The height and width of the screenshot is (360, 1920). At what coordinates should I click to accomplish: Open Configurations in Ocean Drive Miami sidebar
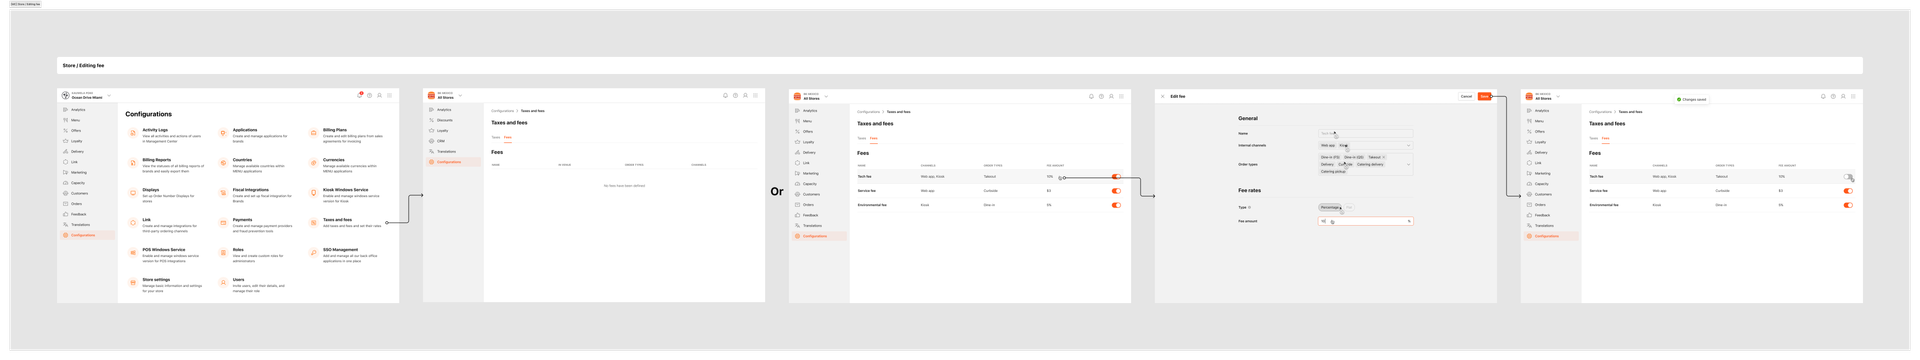(x=87, y=235)
